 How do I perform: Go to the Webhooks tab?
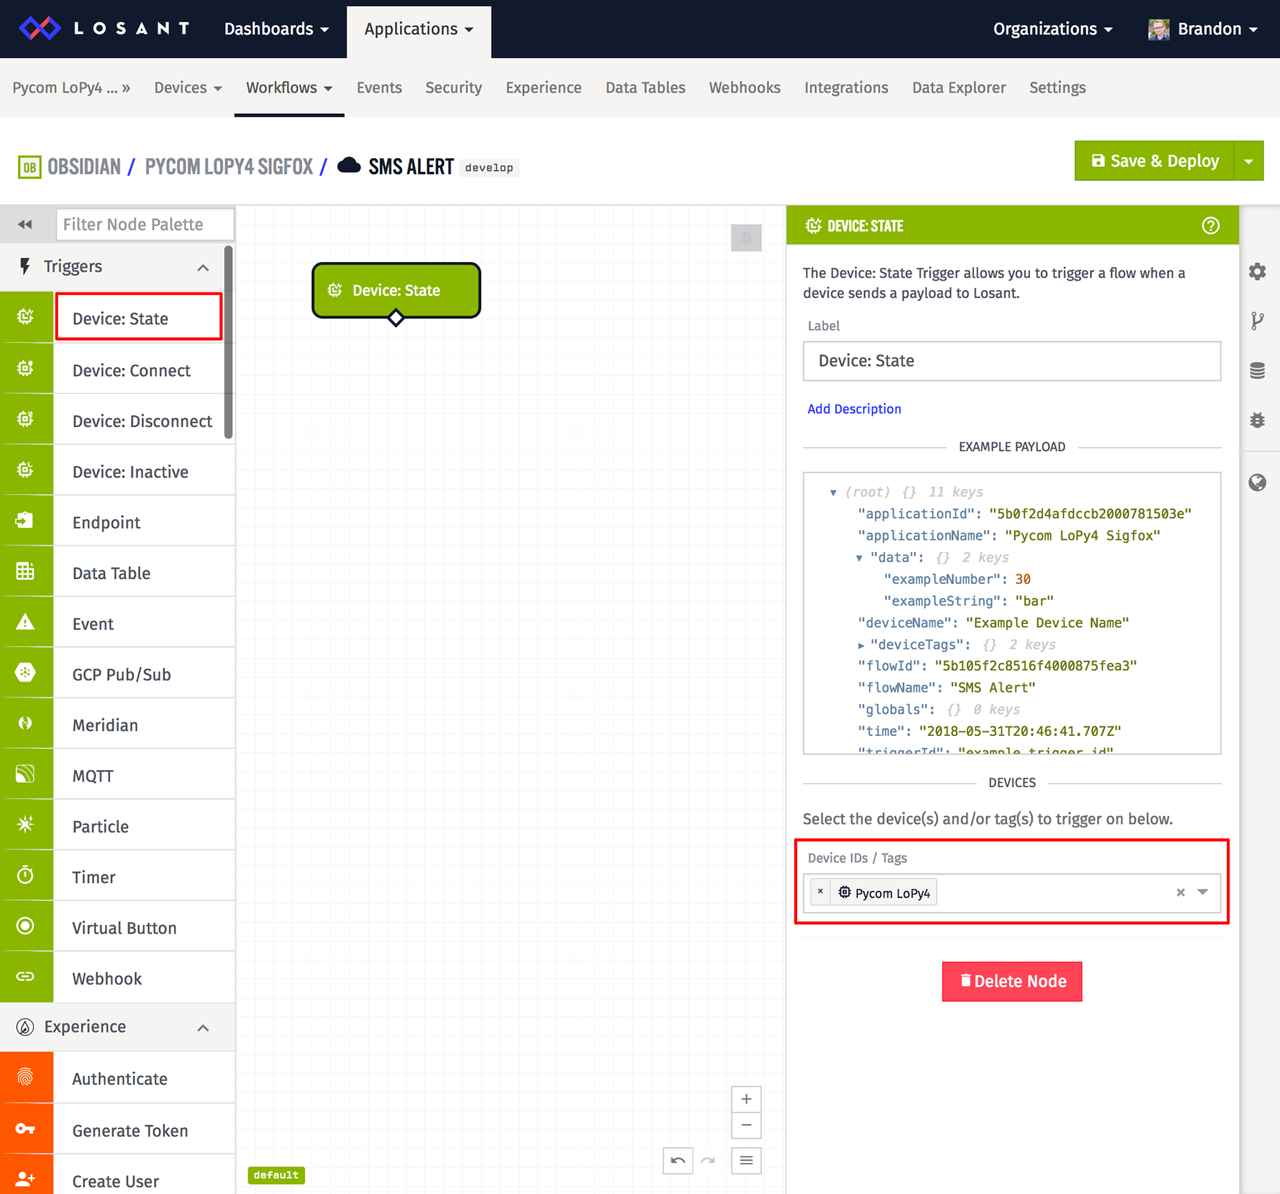click(x=744, y=88)
